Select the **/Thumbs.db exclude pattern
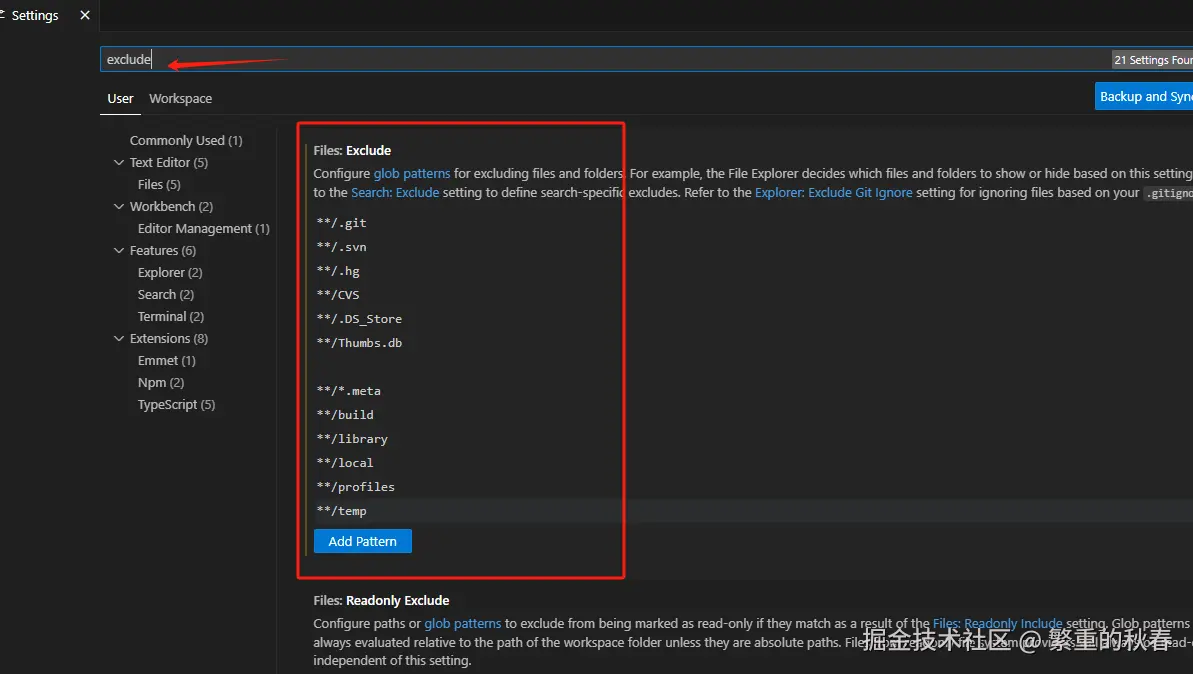 click(359, 343)
